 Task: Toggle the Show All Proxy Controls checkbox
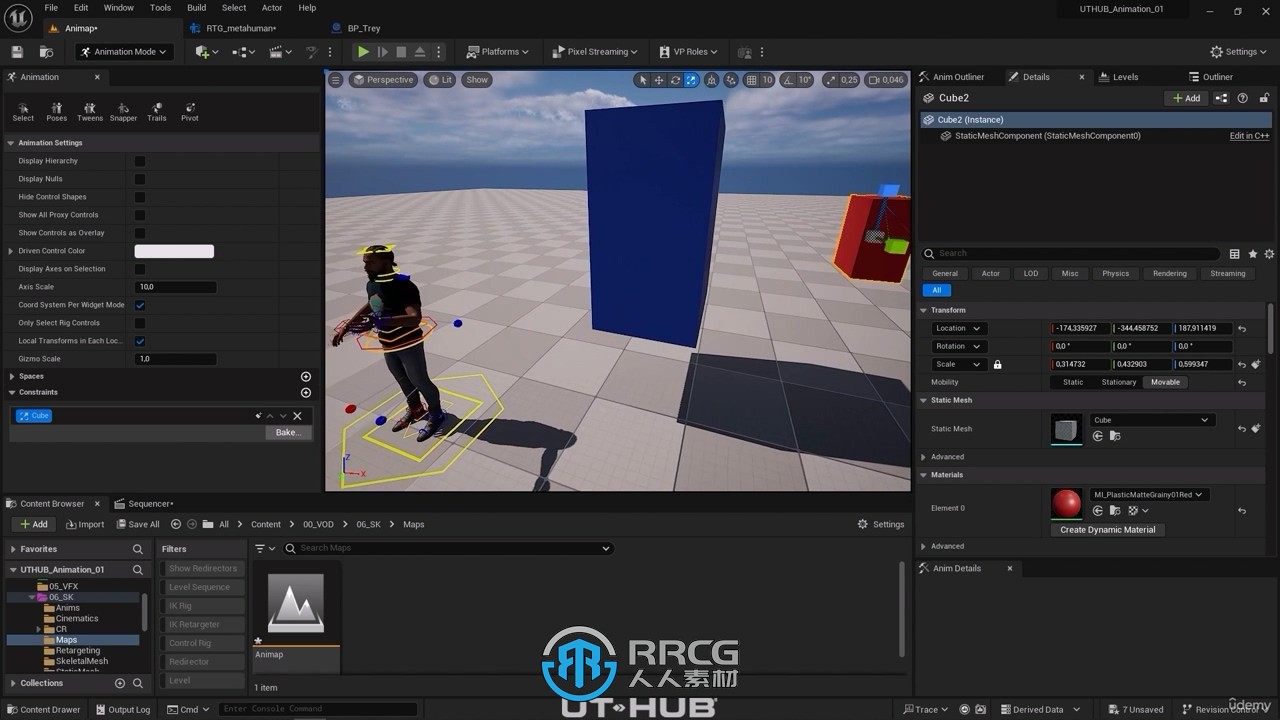[x=140, y=215]
